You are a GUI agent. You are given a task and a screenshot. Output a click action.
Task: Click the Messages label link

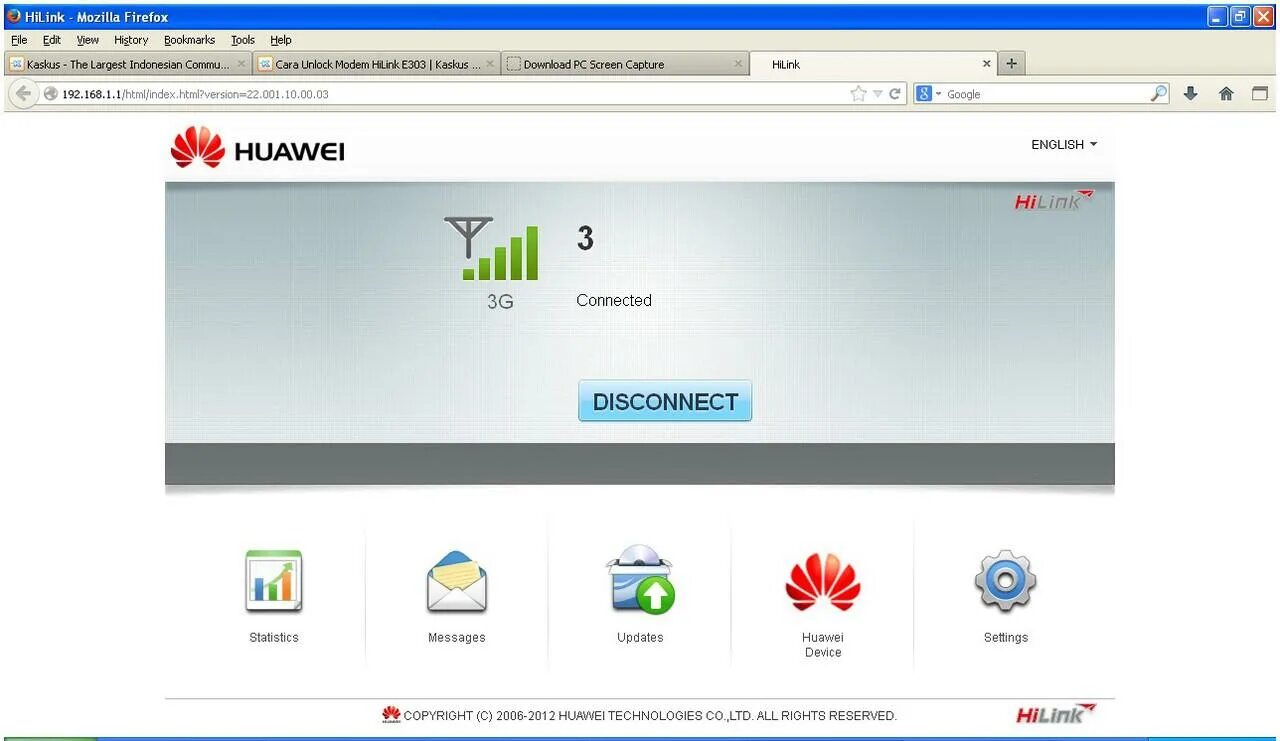point(457,638)
